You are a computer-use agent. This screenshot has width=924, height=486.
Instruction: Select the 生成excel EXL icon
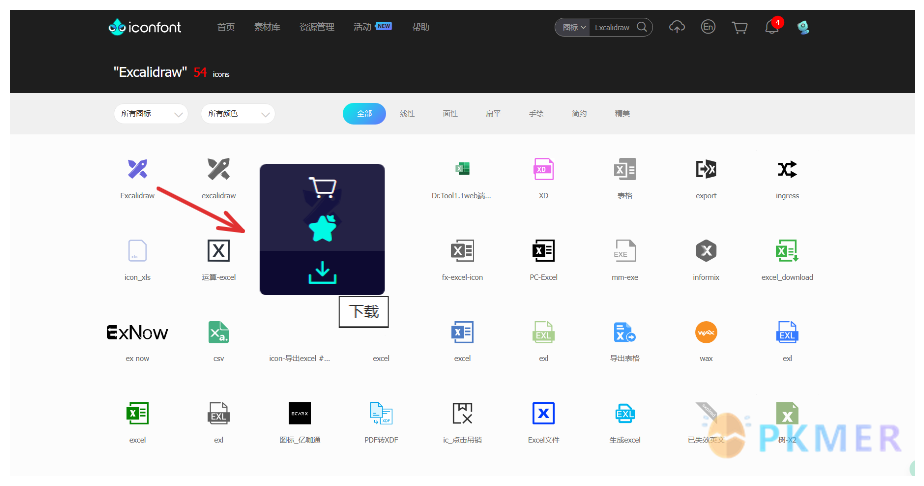point(625,414)
